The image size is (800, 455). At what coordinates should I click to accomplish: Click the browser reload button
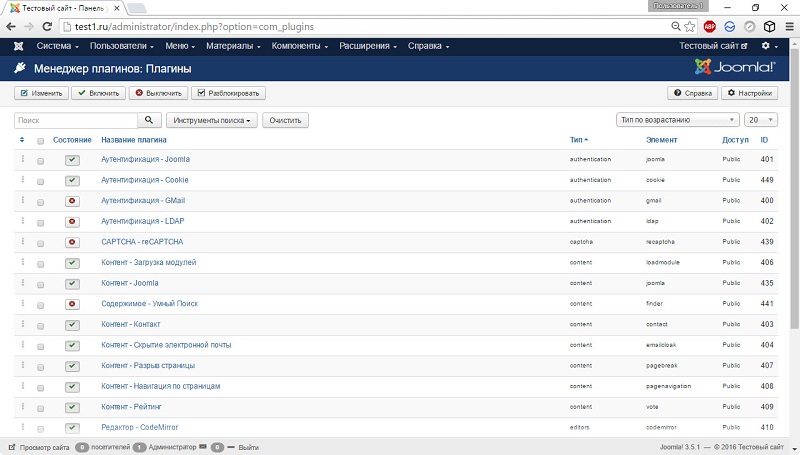pos(47,27)
